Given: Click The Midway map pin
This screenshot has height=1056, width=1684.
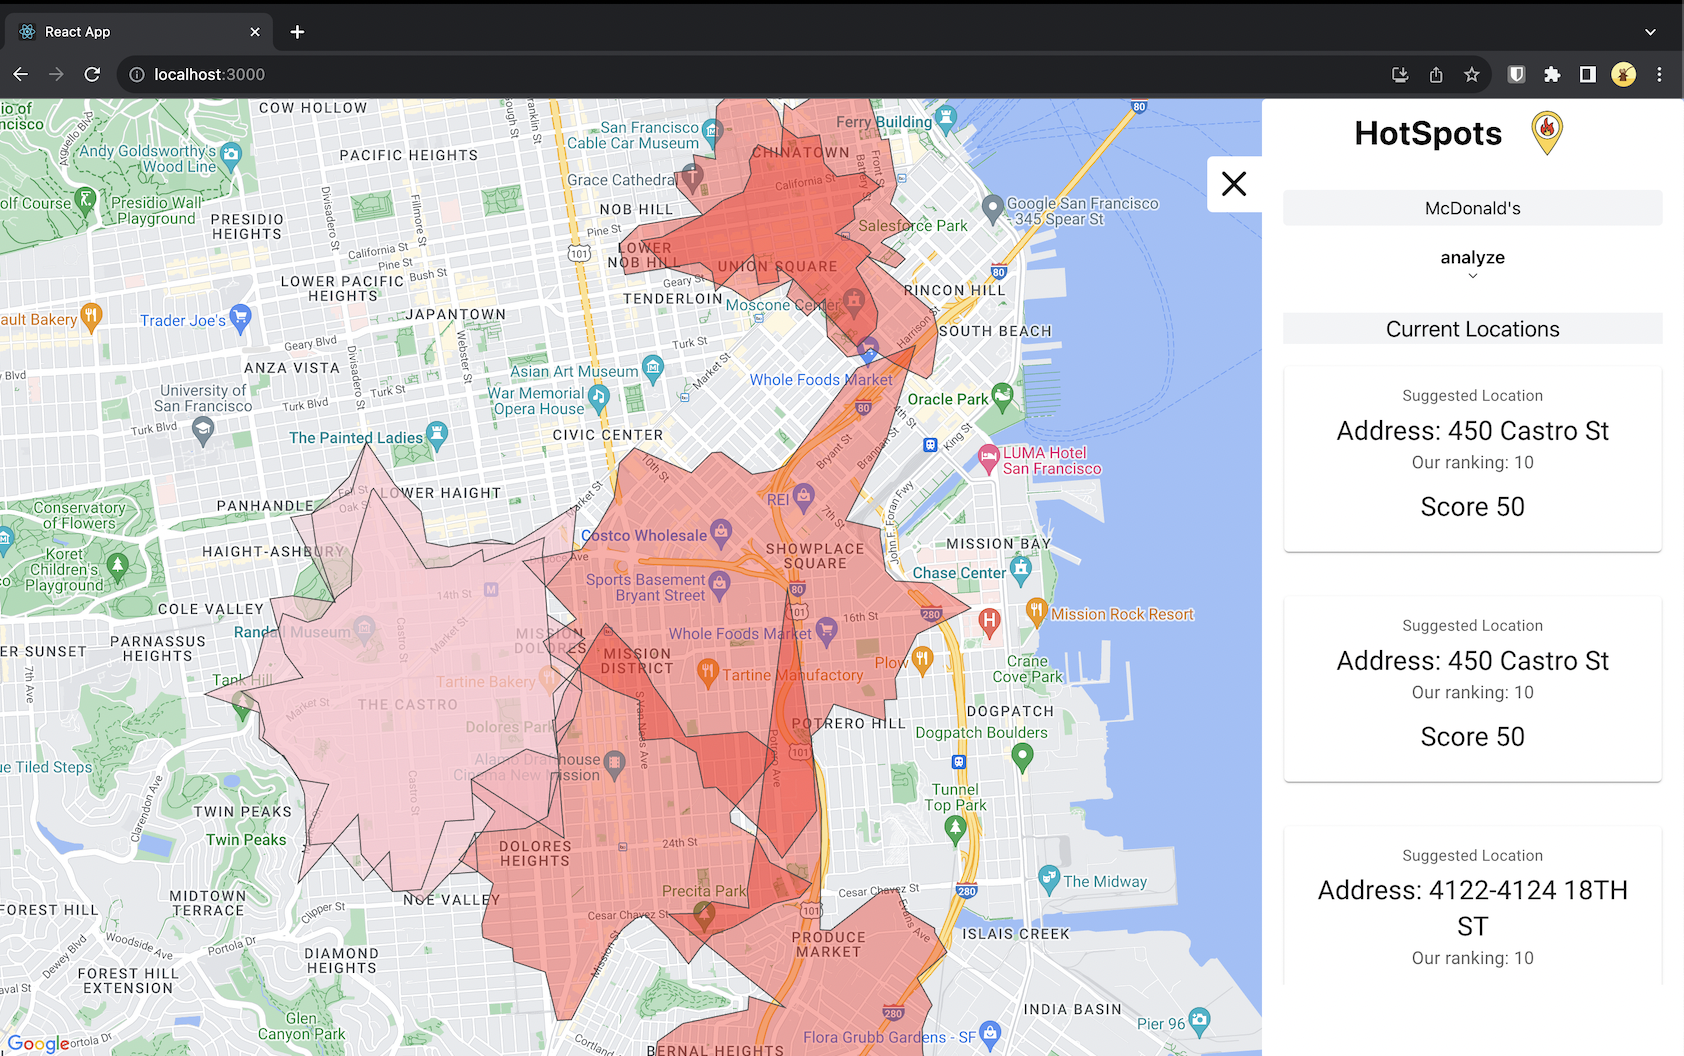Looking at the screenshot, I should coord(1048,879).
